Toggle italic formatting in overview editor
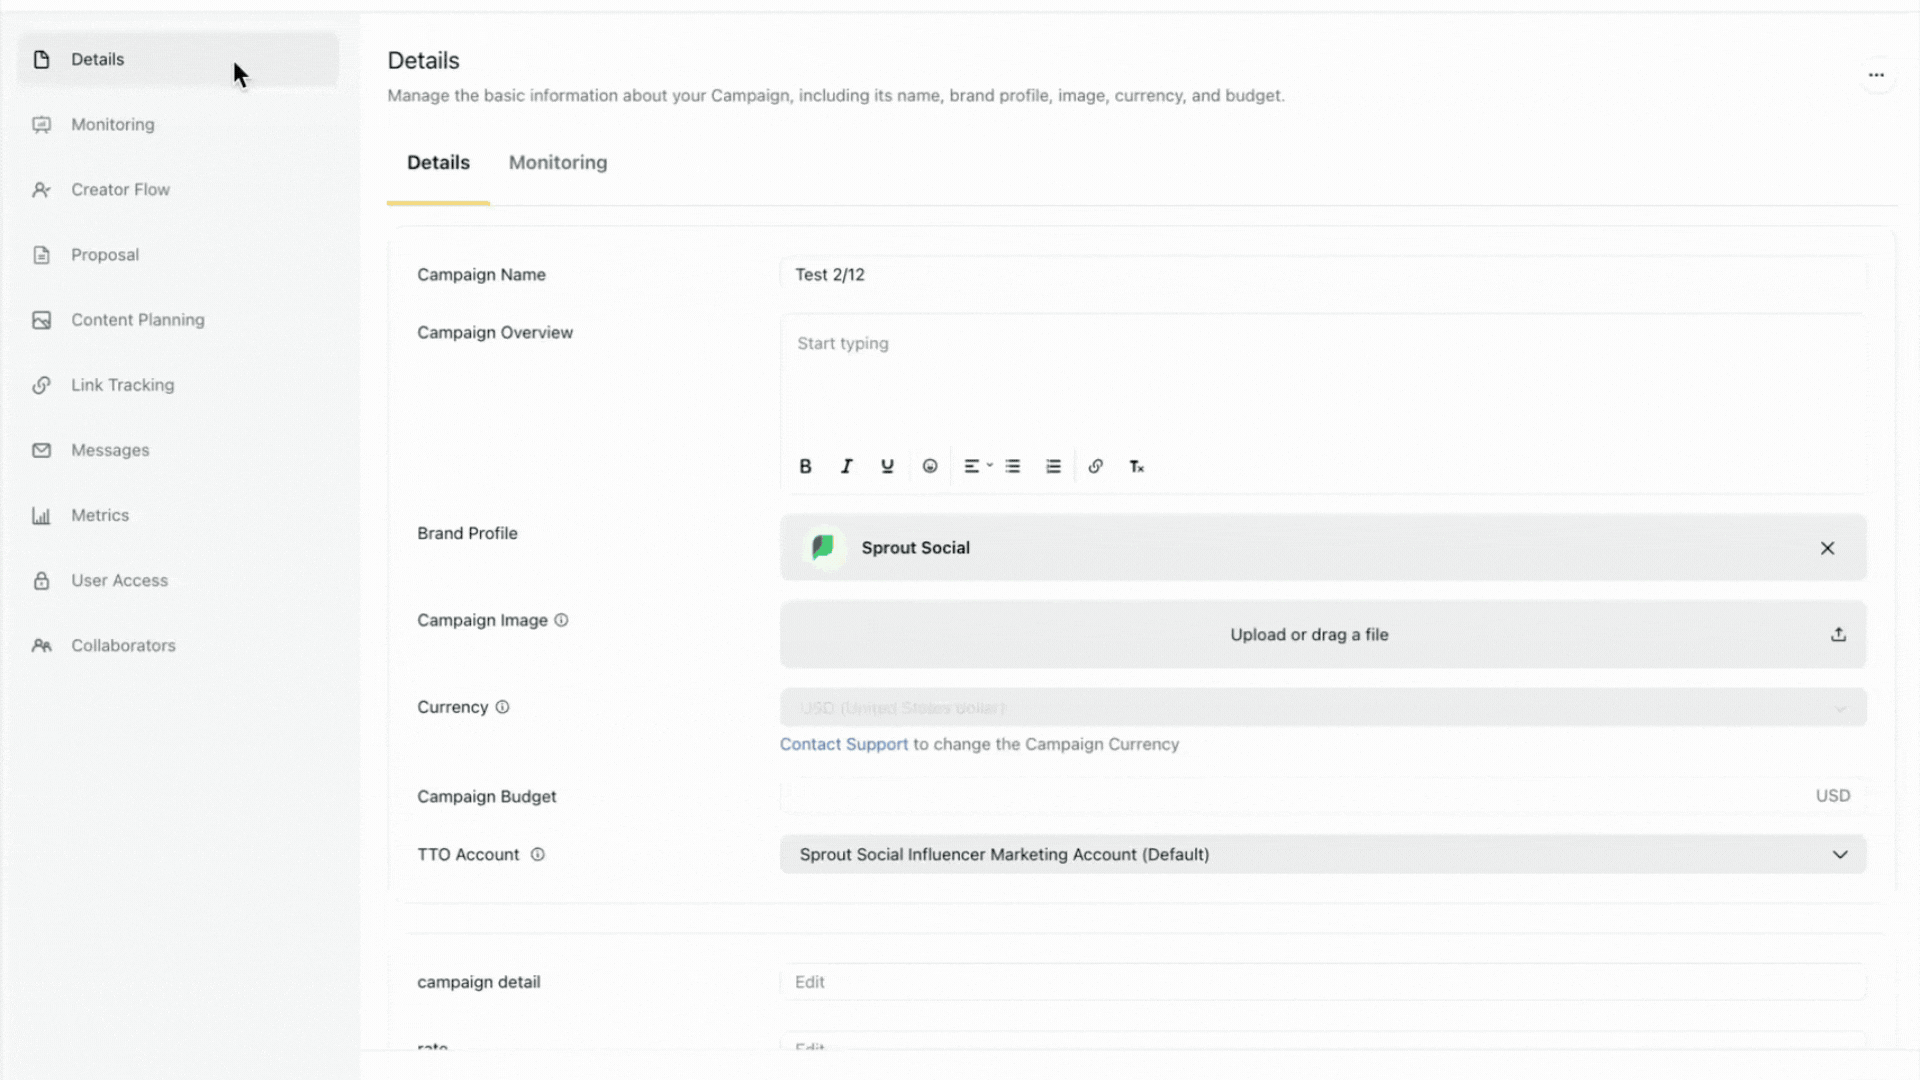 coord(846,466)
